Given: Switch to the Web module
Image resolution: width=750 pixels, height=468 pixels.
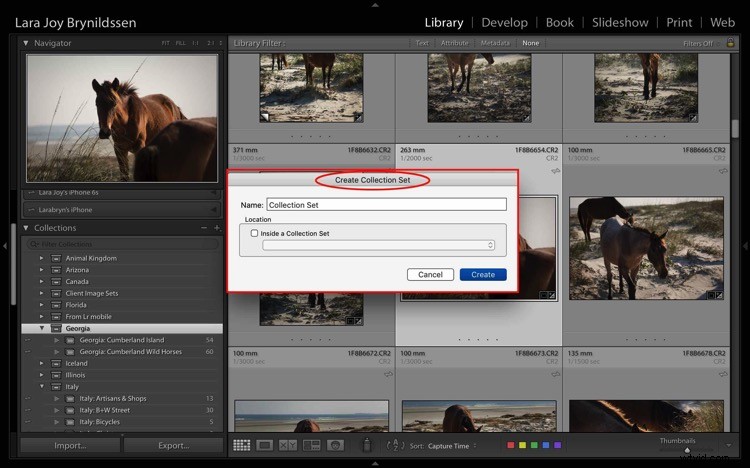Looking at the screenshot, I should tap(722, 22).
